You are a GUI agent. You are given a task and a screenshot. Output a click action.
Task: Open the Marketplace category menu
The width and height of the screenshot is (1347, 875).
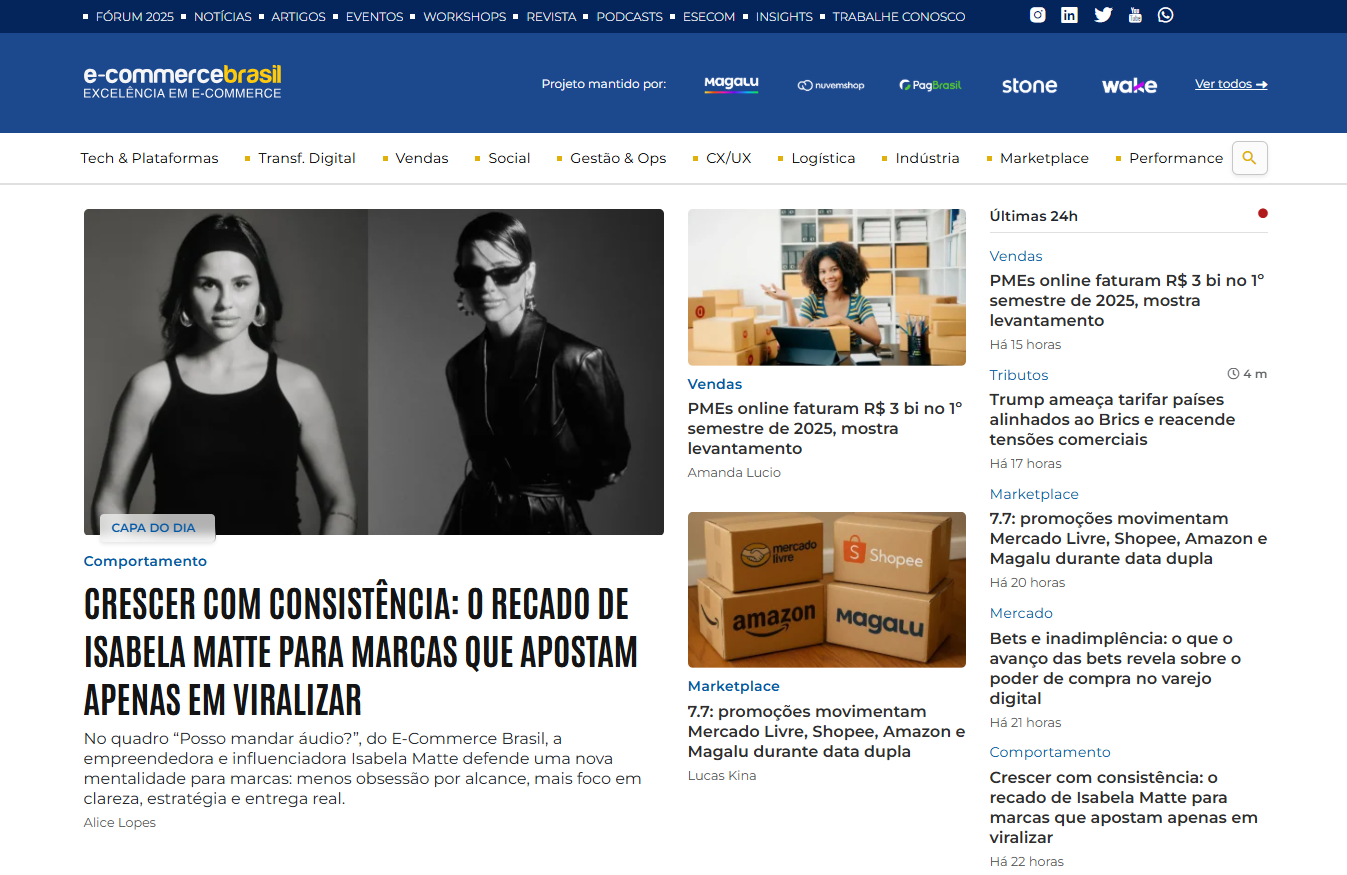point(1044,158)
